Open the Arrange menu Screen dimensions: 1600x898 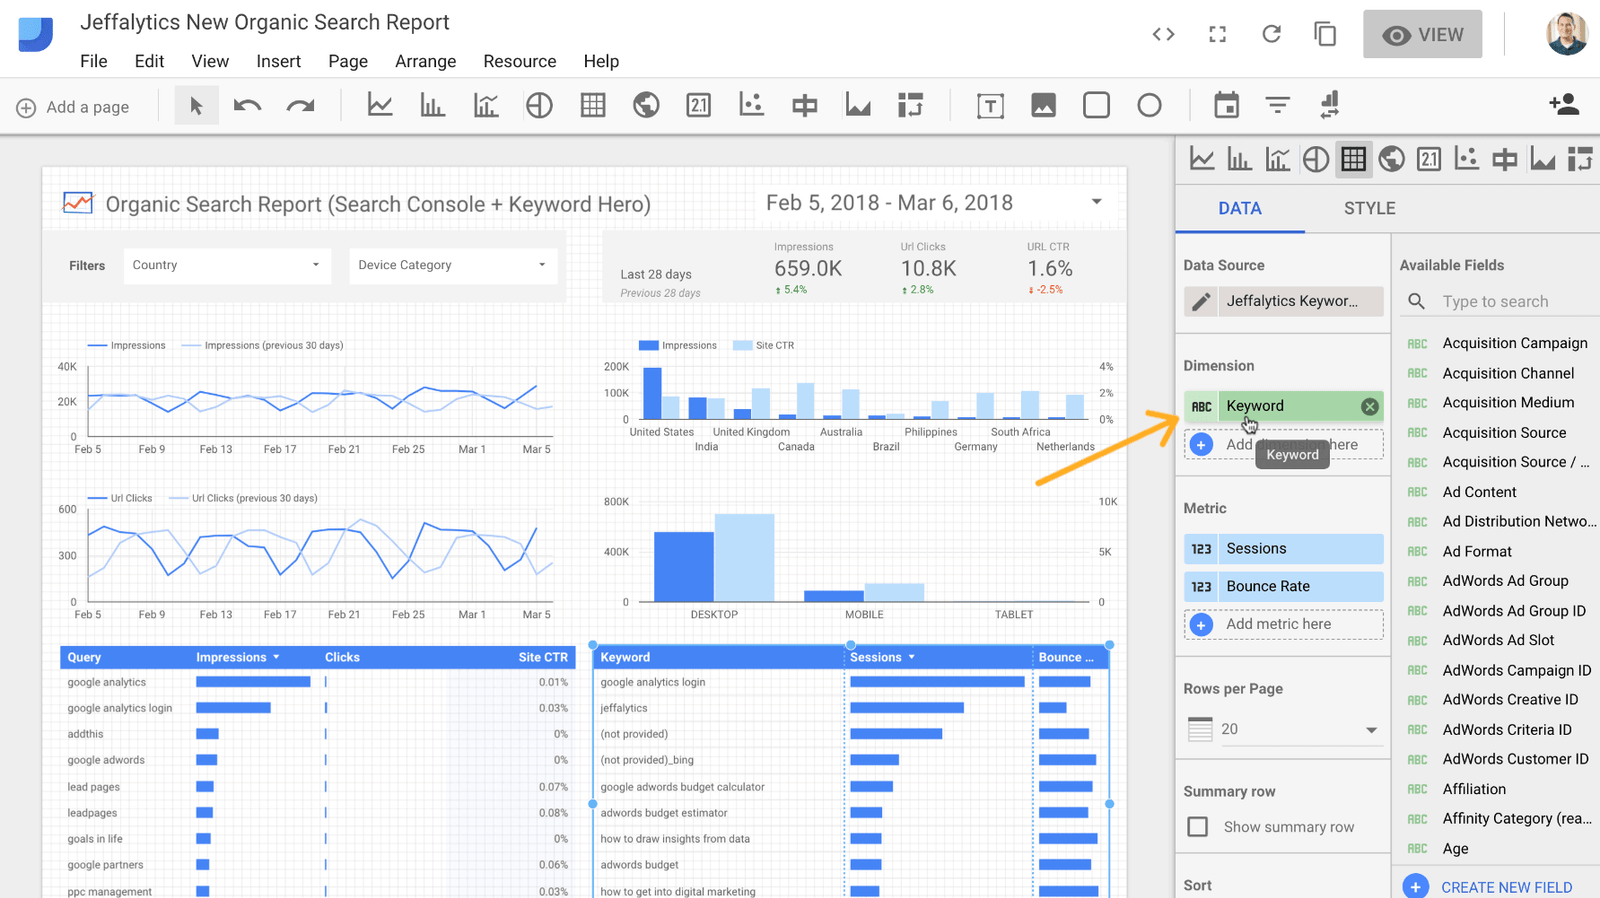click(425, 61)
